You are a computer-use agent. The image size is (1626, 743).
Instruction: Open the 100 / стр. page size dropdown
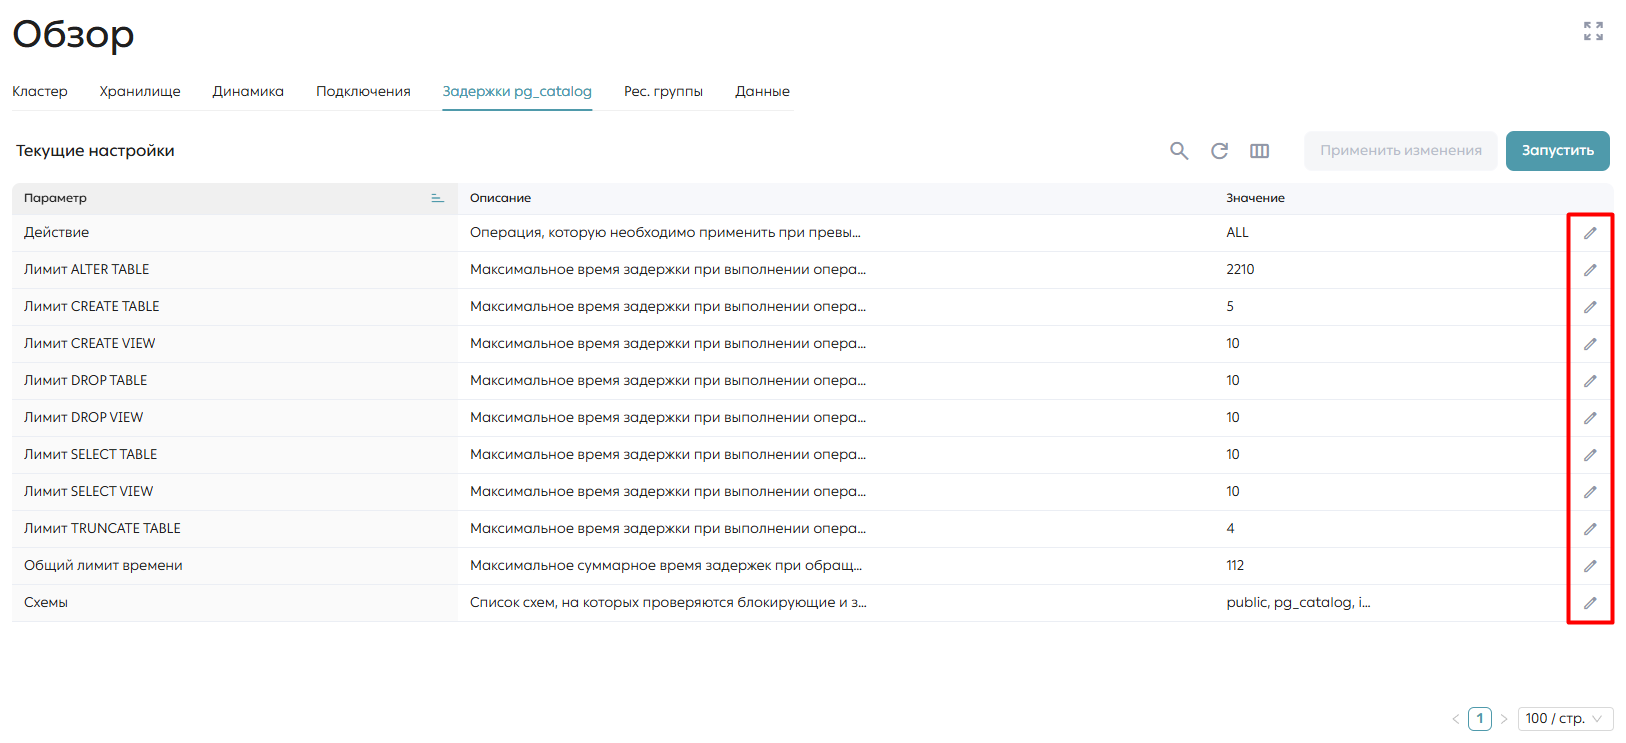1565,719
